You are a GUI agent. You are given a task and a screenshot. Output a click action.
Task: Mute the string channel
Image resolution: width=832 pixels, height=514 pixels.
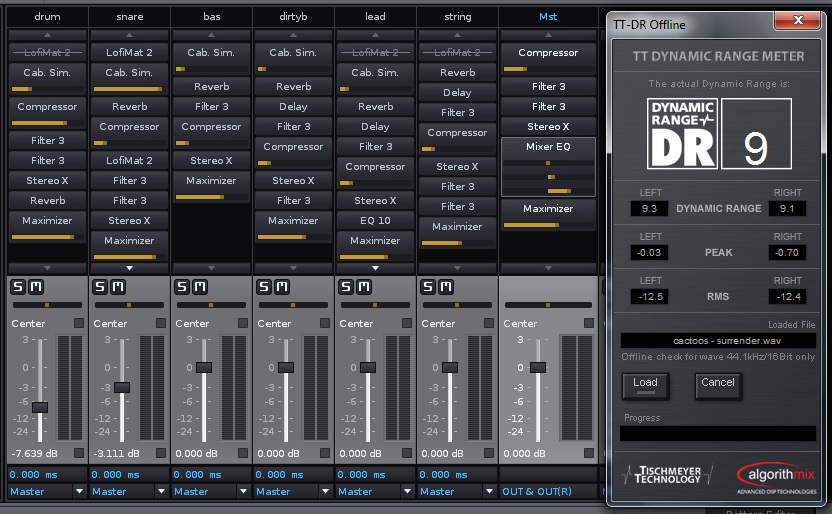point(446,287)
